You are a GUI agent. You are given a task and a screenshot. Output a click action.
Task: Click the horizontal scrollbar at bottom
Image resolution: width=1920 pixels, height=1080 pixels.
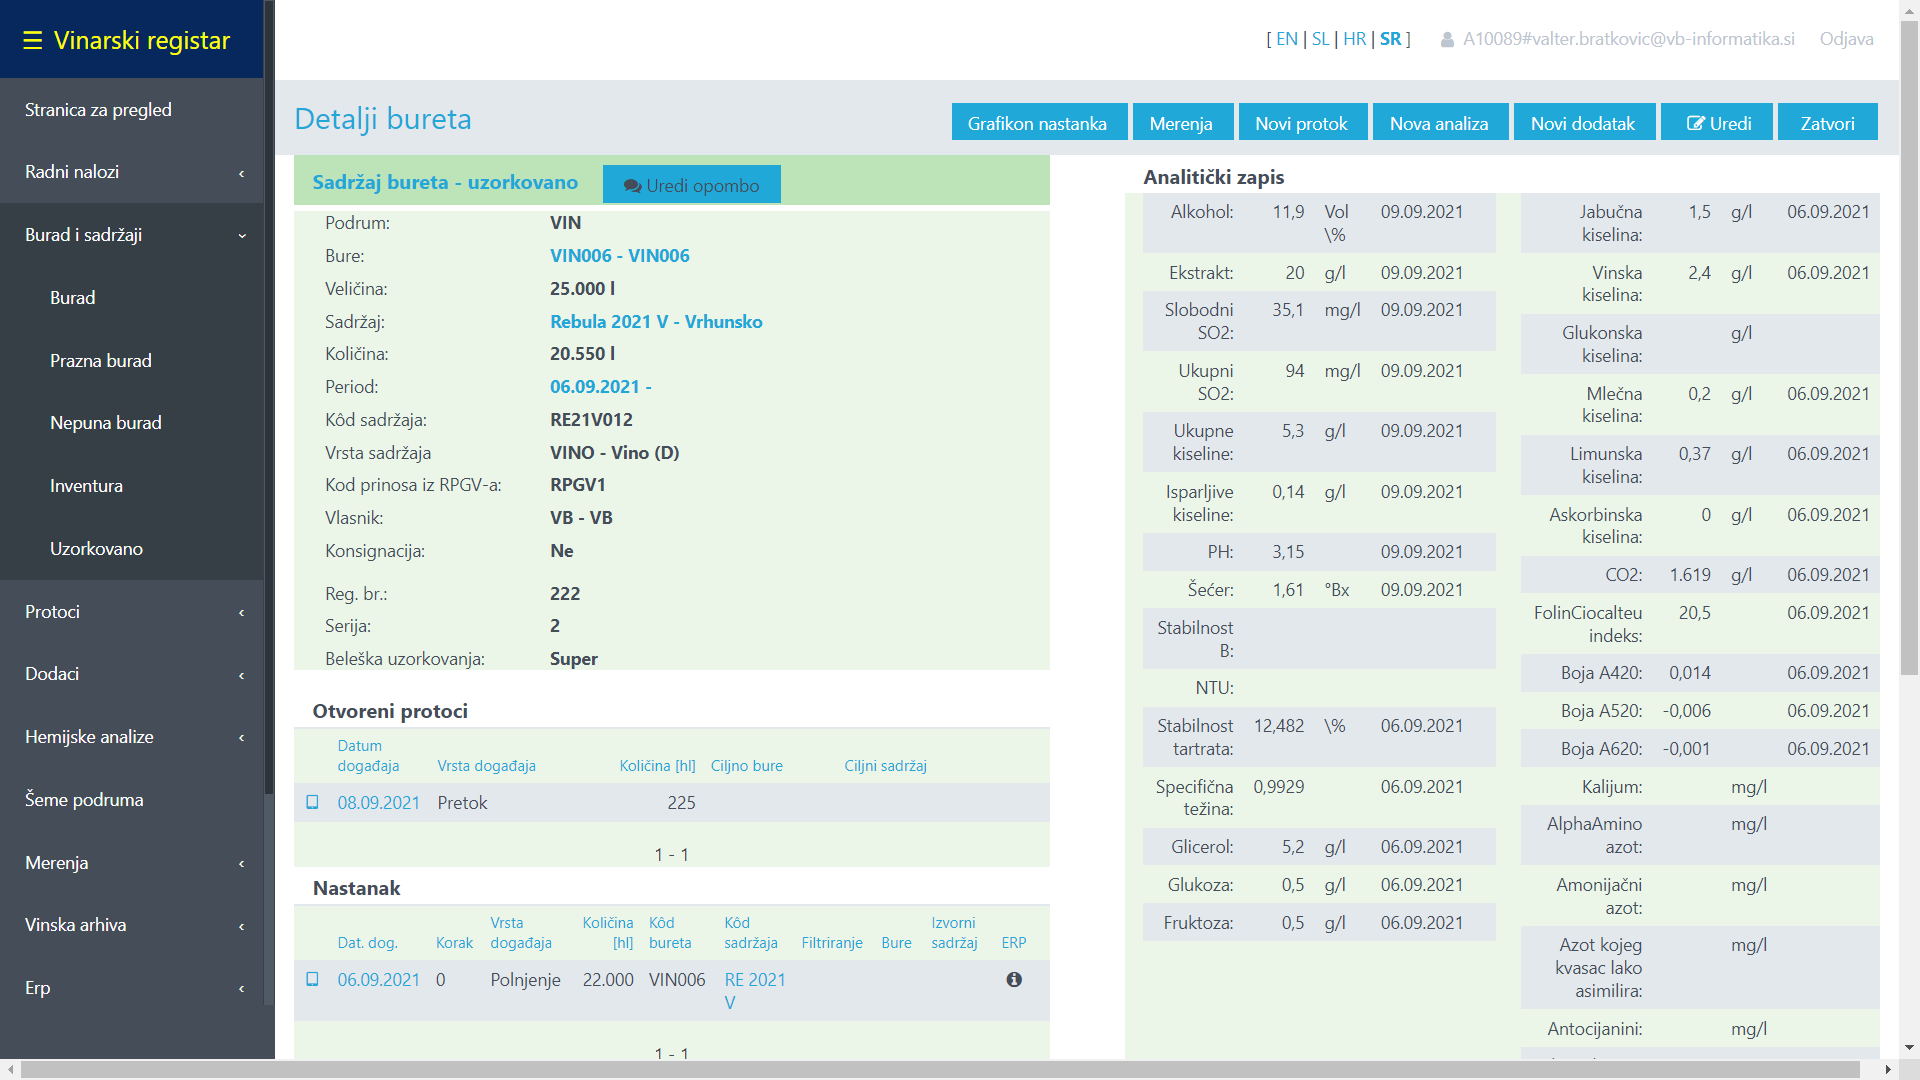tap(940, 1069)
